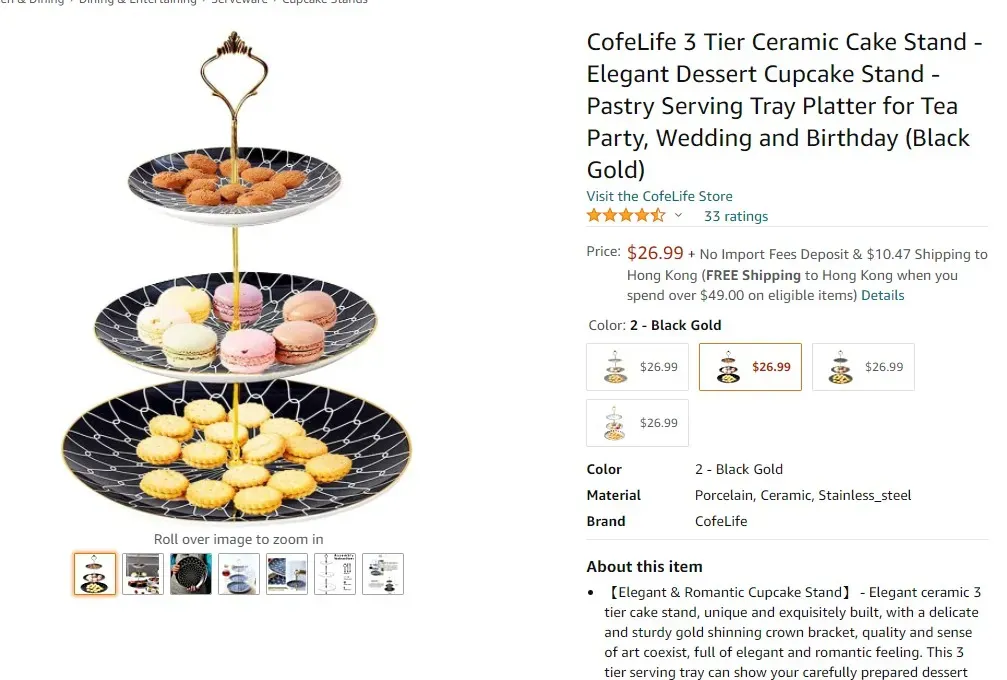Select the first product thumbnail with orange highlight
Image resolution: width=1007 pixels, height=680 pixels.
[x=94, y=573]
